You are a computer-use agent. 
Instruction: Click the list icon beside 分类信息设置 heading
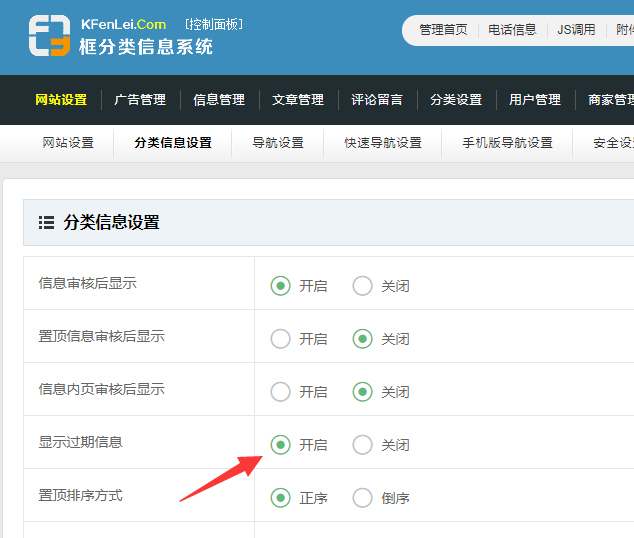tap(46, 223)
